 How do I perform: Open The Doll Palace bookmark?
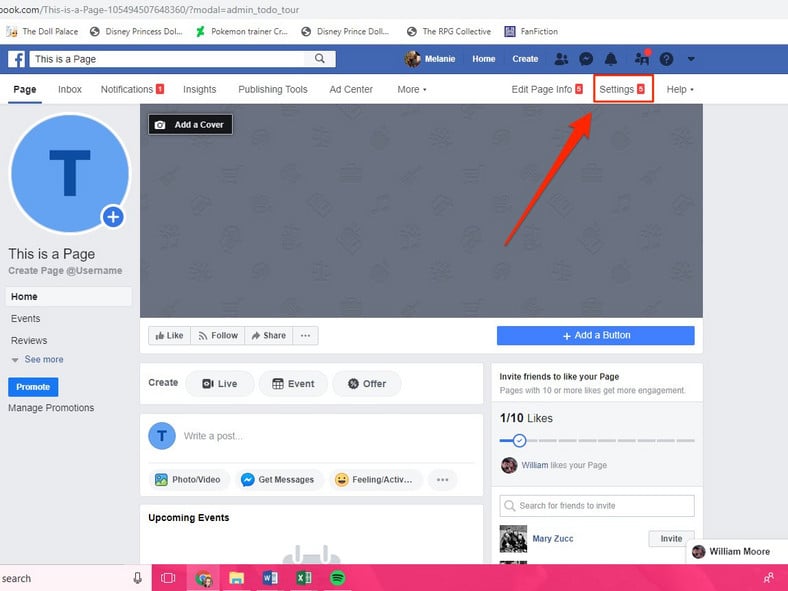click(x=42, y=31)
